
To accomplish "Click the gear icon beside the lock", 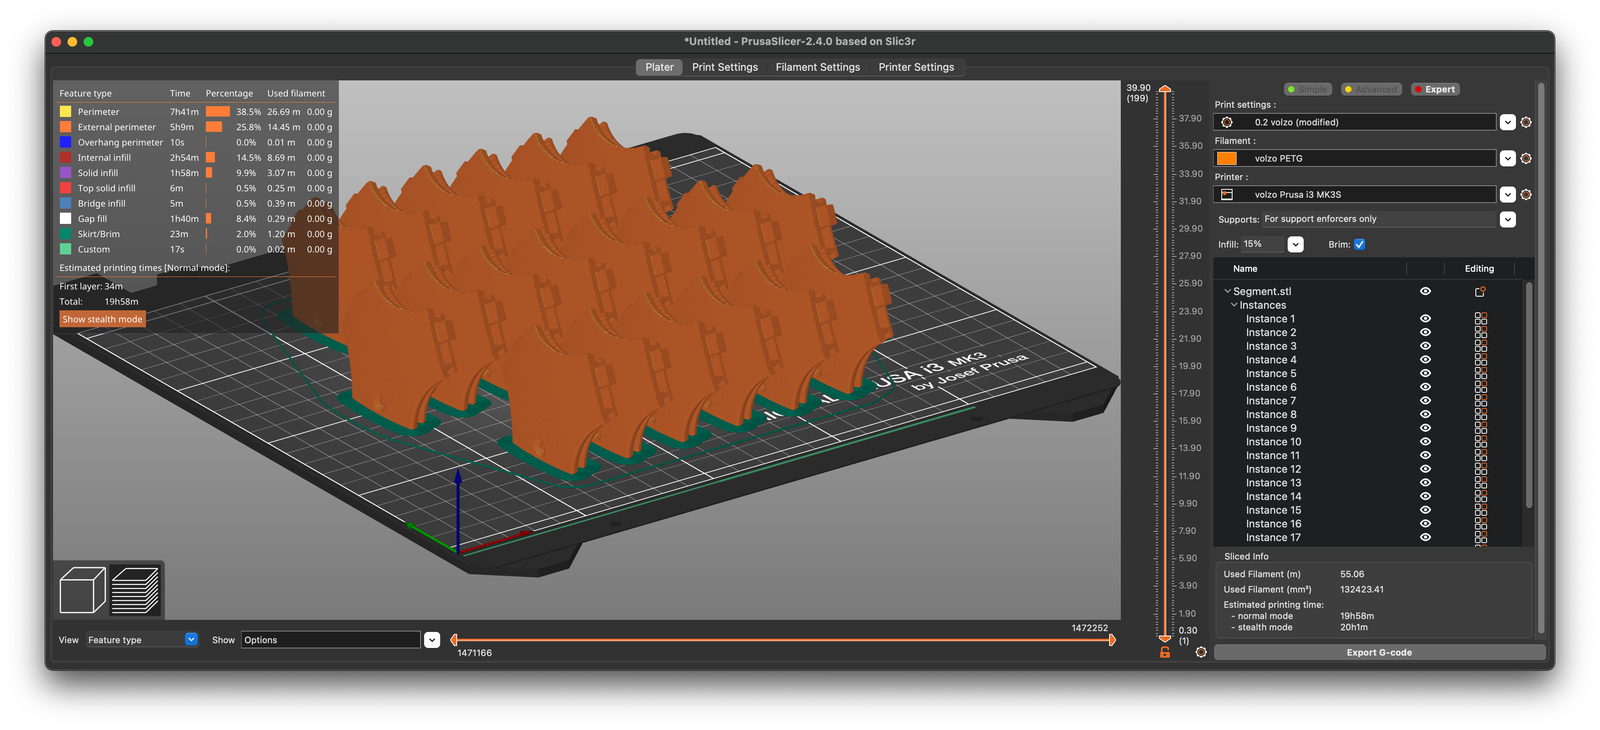I will [x=1201, y=652].
